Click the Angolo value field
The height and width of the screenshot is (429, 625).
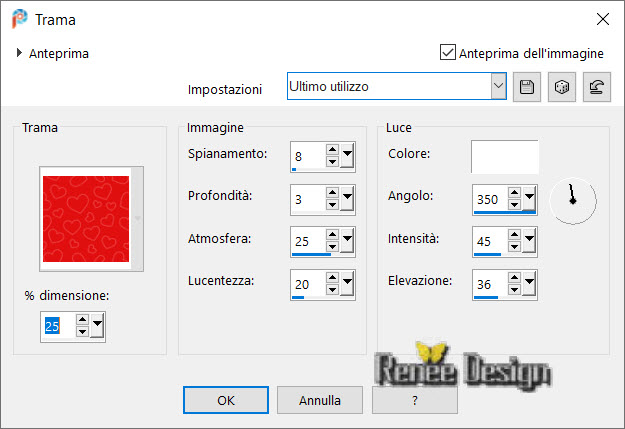(490, 200)
